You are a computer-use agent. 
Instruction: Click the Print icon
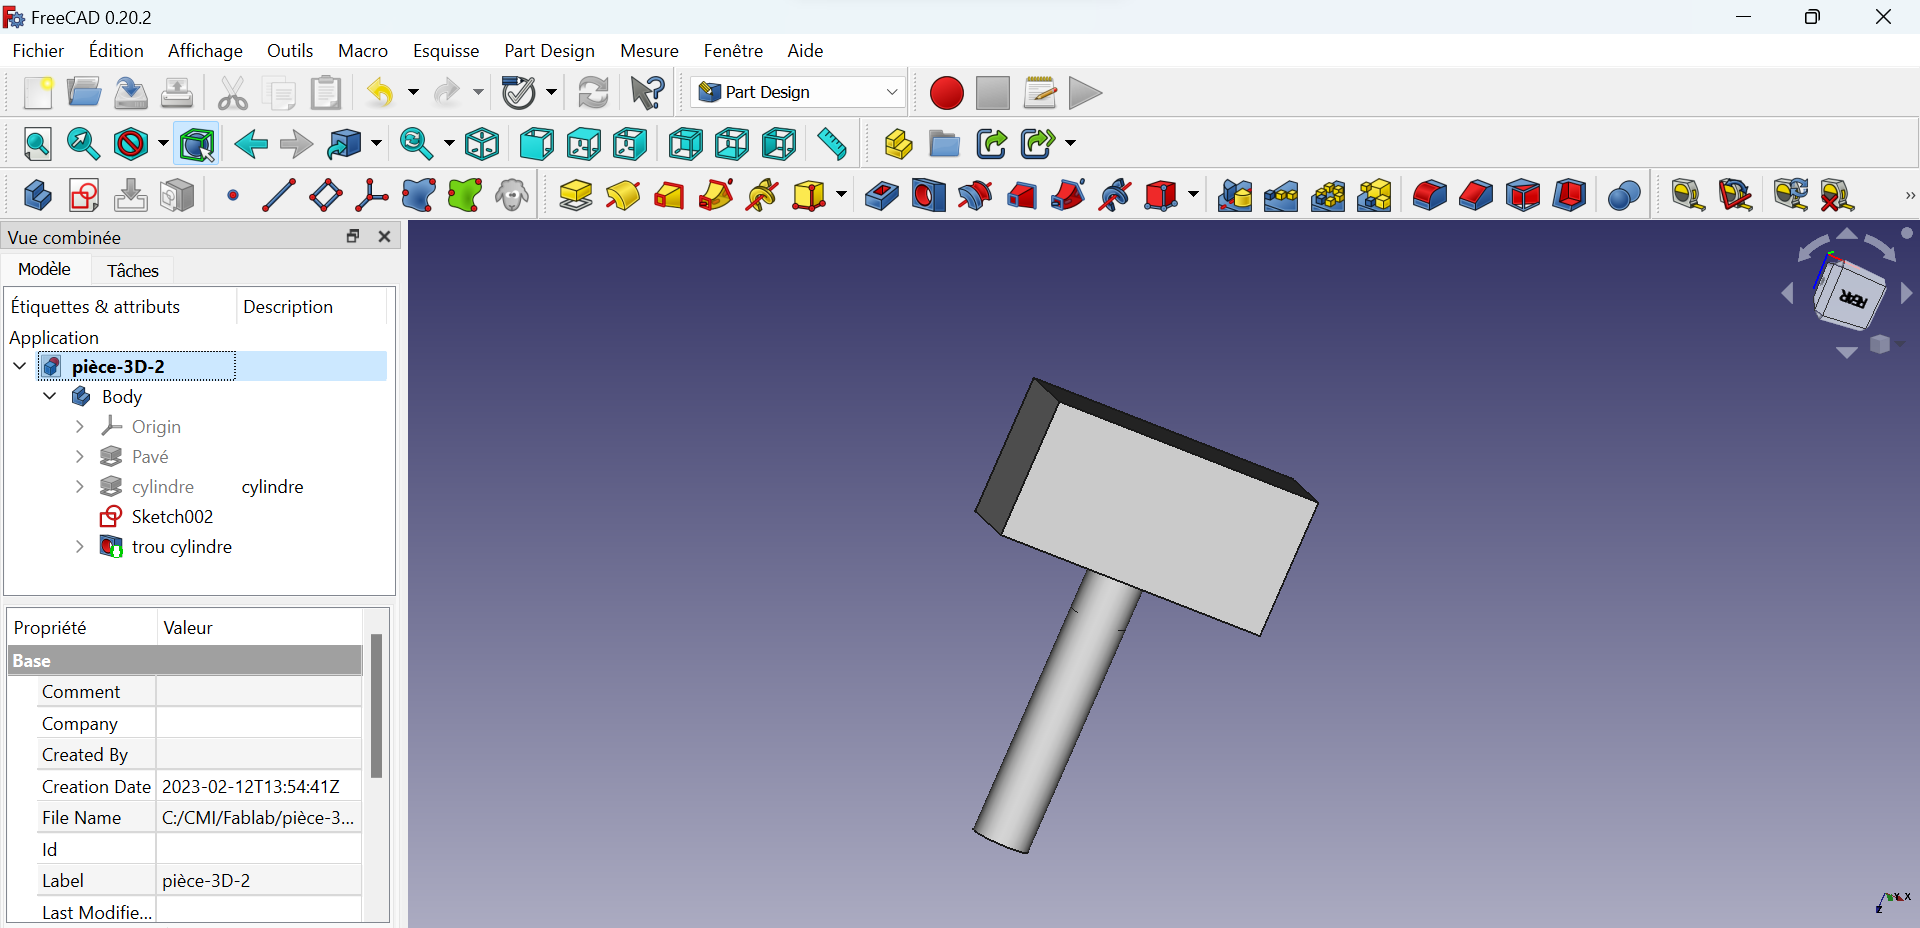point(177,93)
